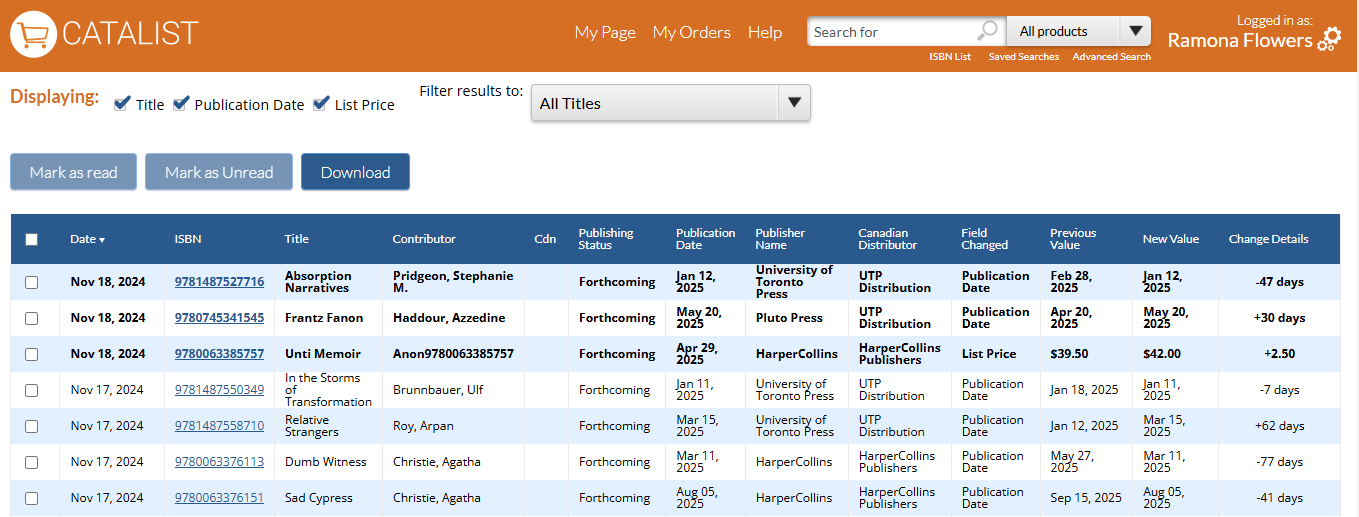Open ISBN link 9781487558710
The height and width of the screenshot is (517, 1359).
(219, 426)
